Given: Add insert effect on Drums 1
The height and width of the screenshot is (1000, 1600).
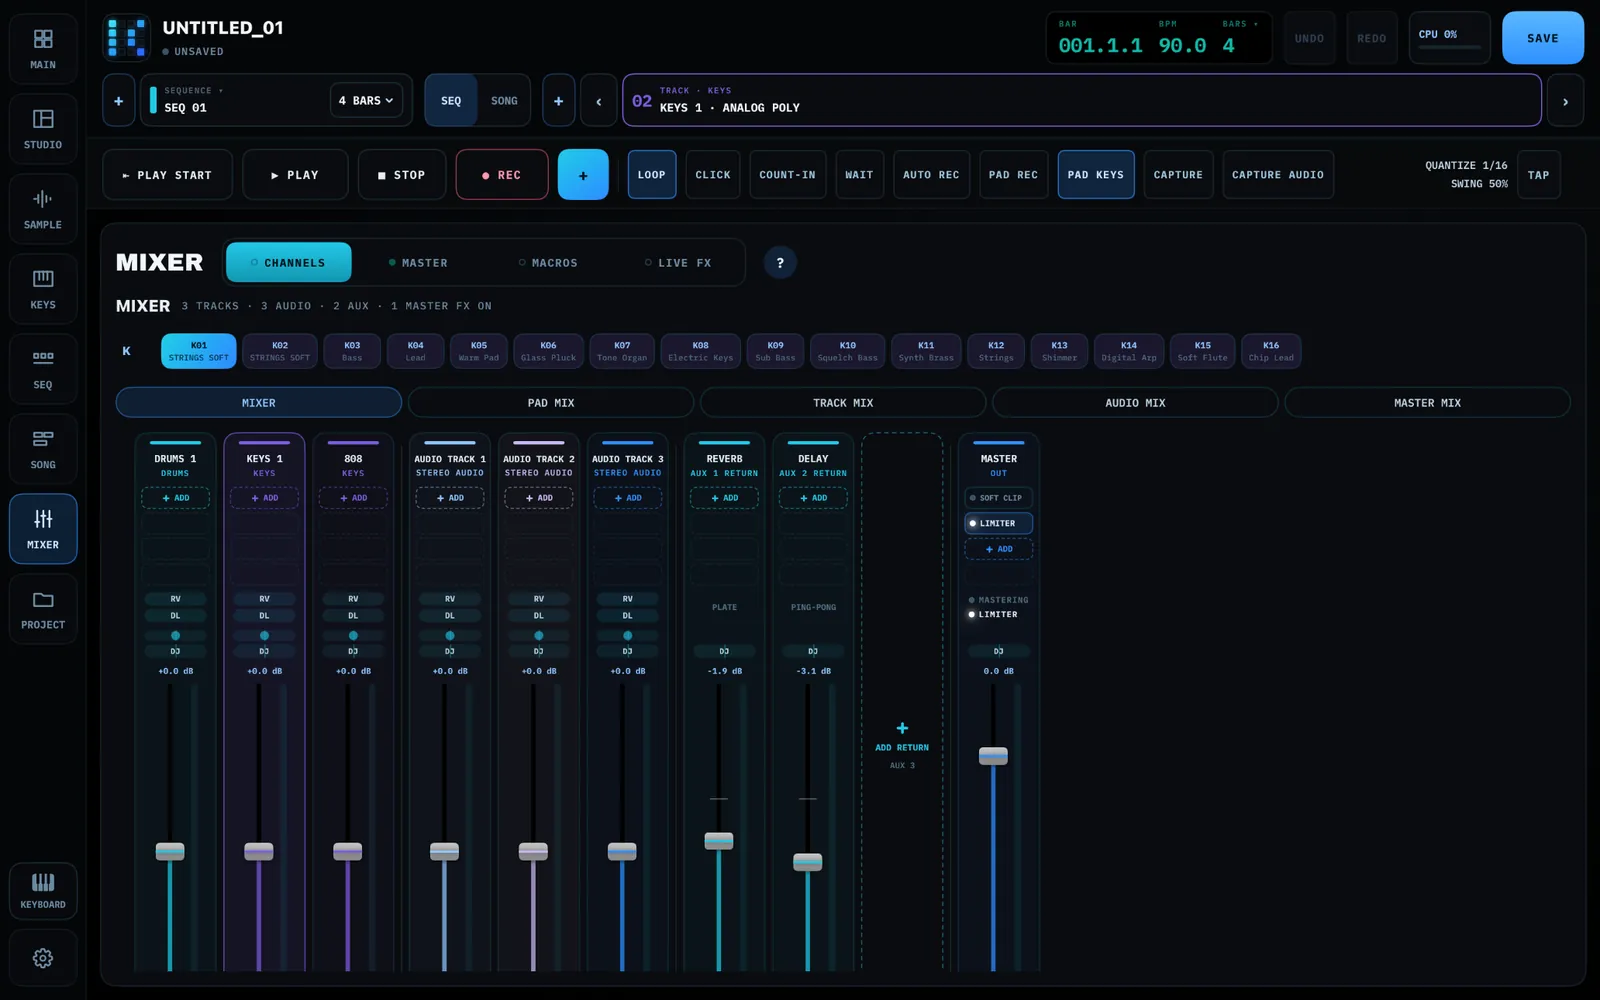Looking at the screenshot, I should point(175,497).
